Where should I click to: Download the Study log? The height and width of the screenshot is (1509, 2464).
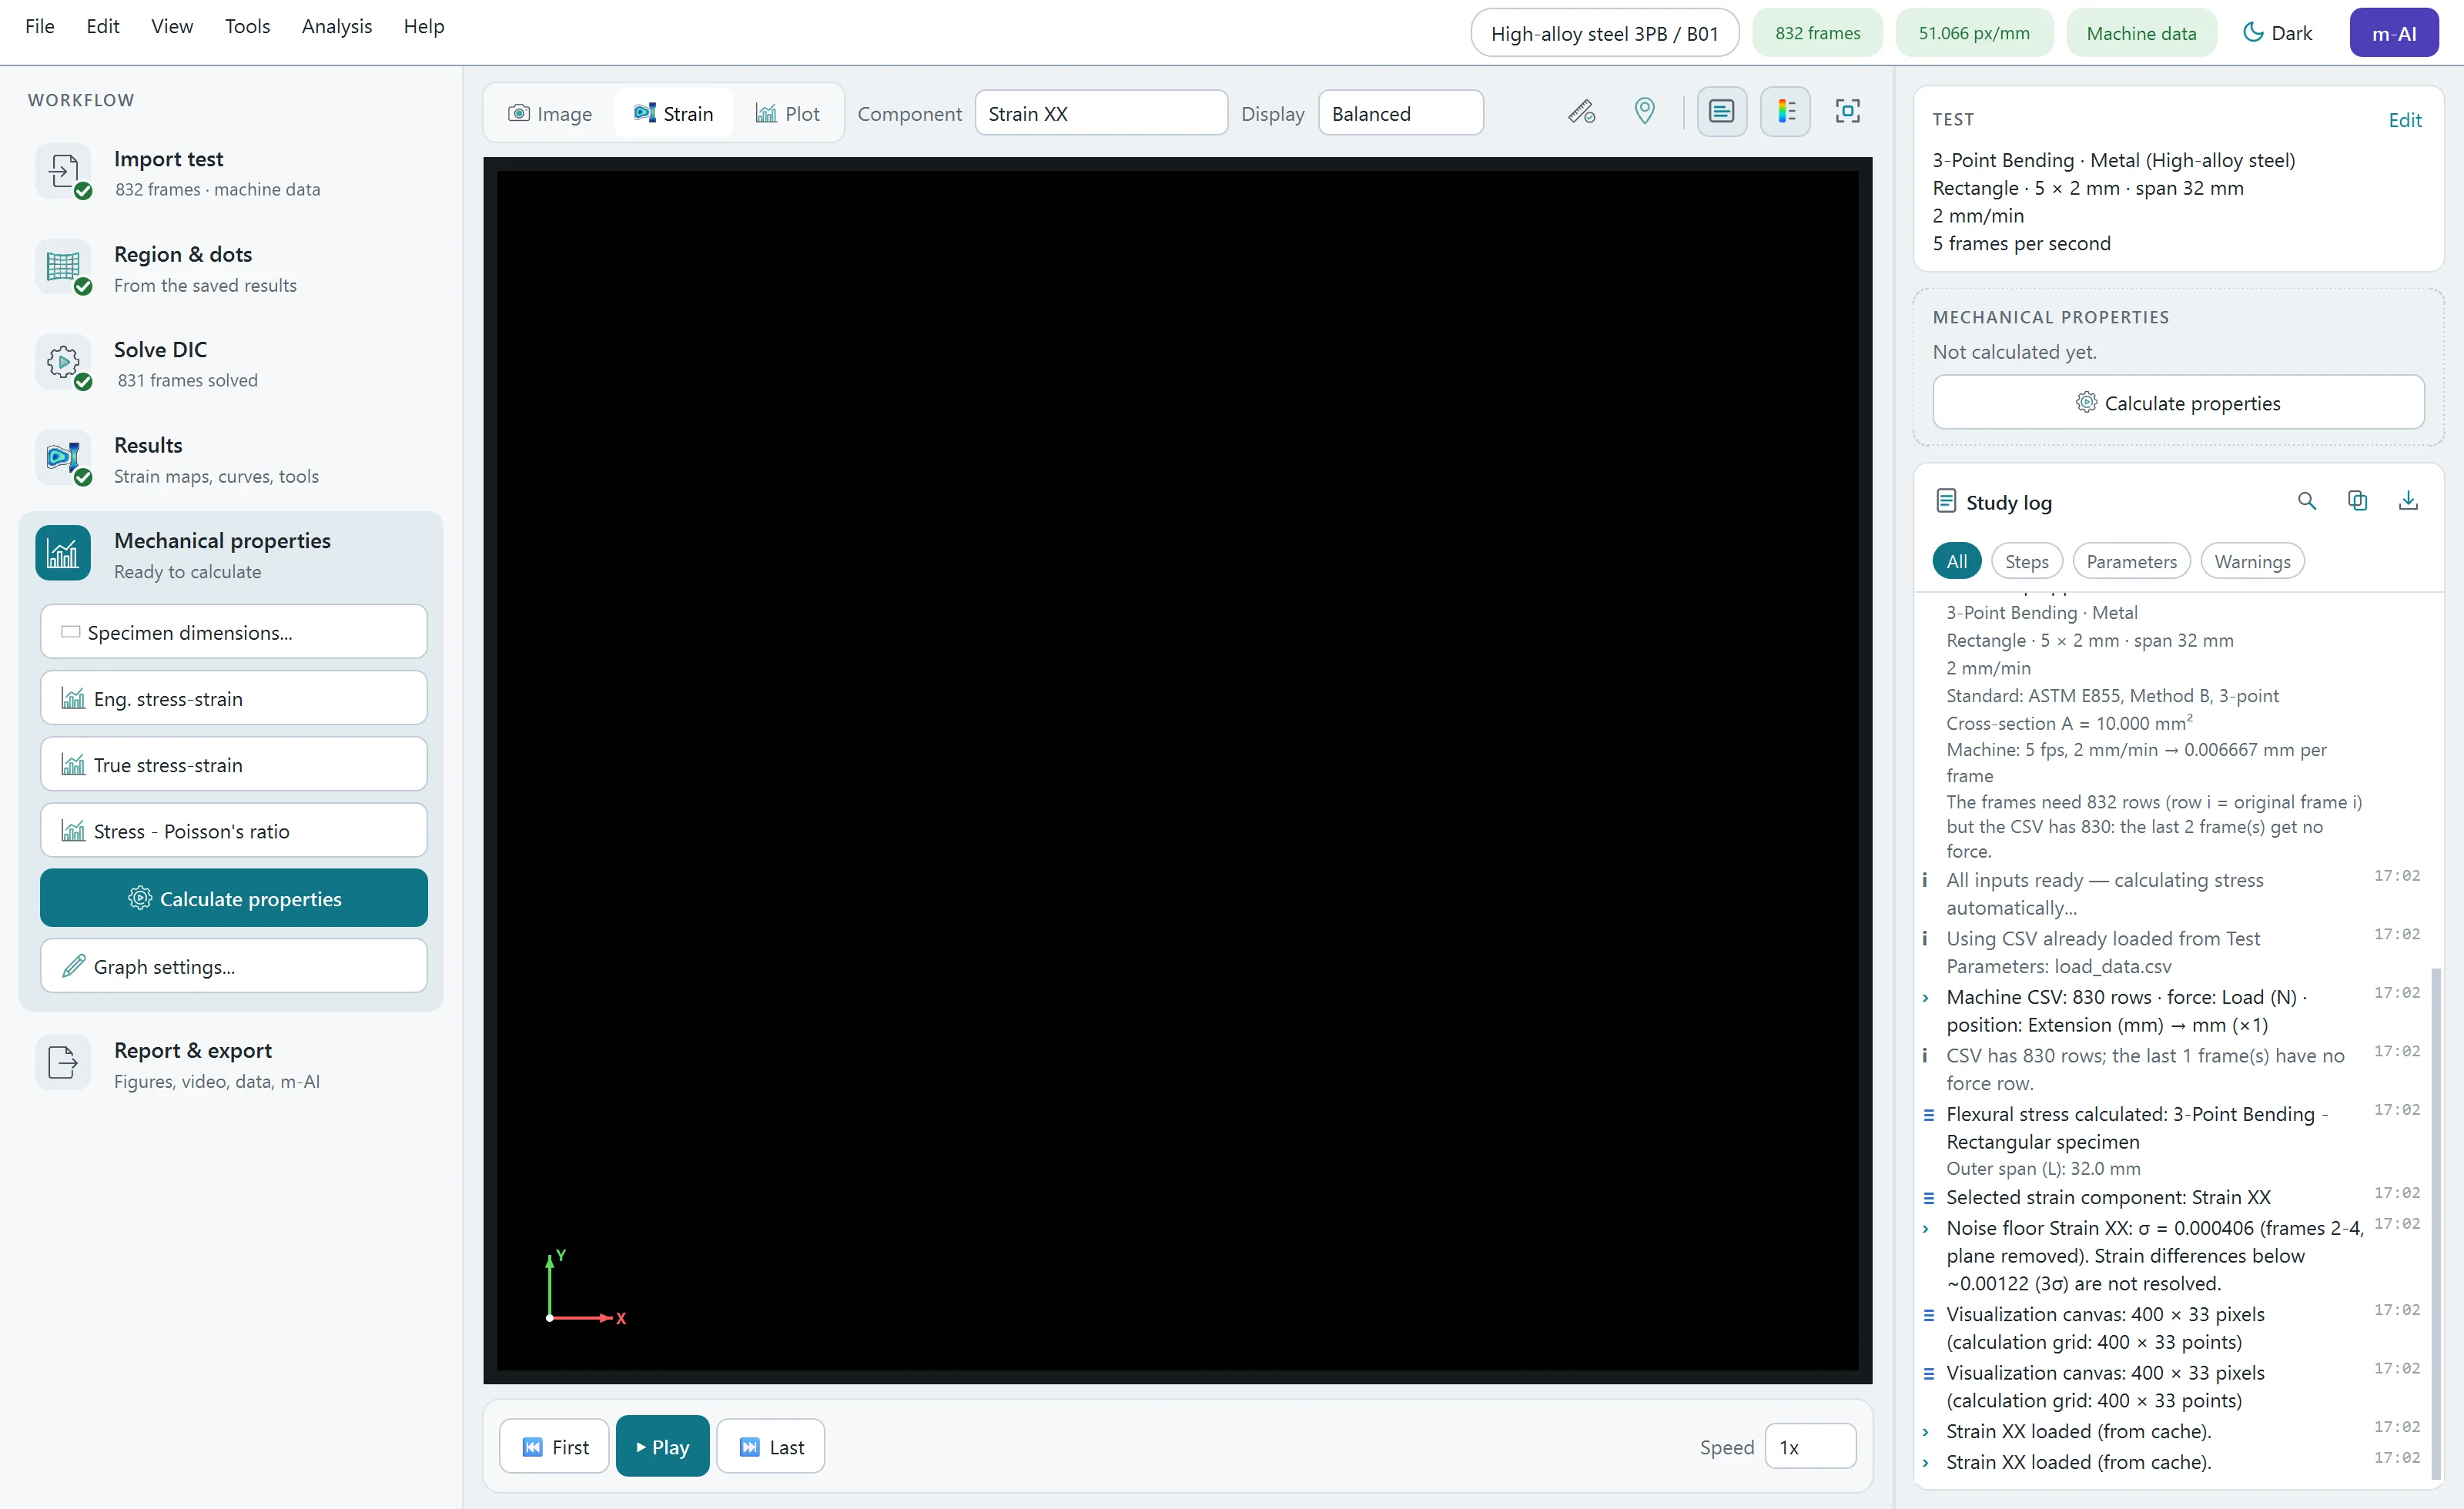(x=2408, y=501)
